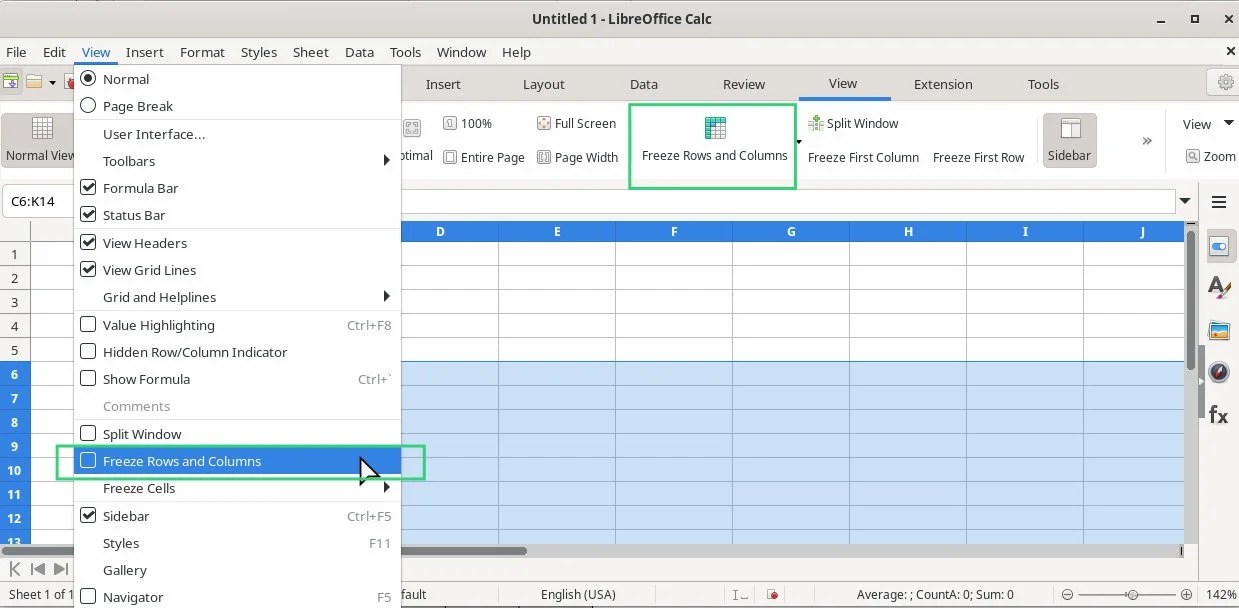Expand the Toolbars submenu
The height and width of the screenshot is (608, 1239).
pyautogui.click(x=128, y=160)
